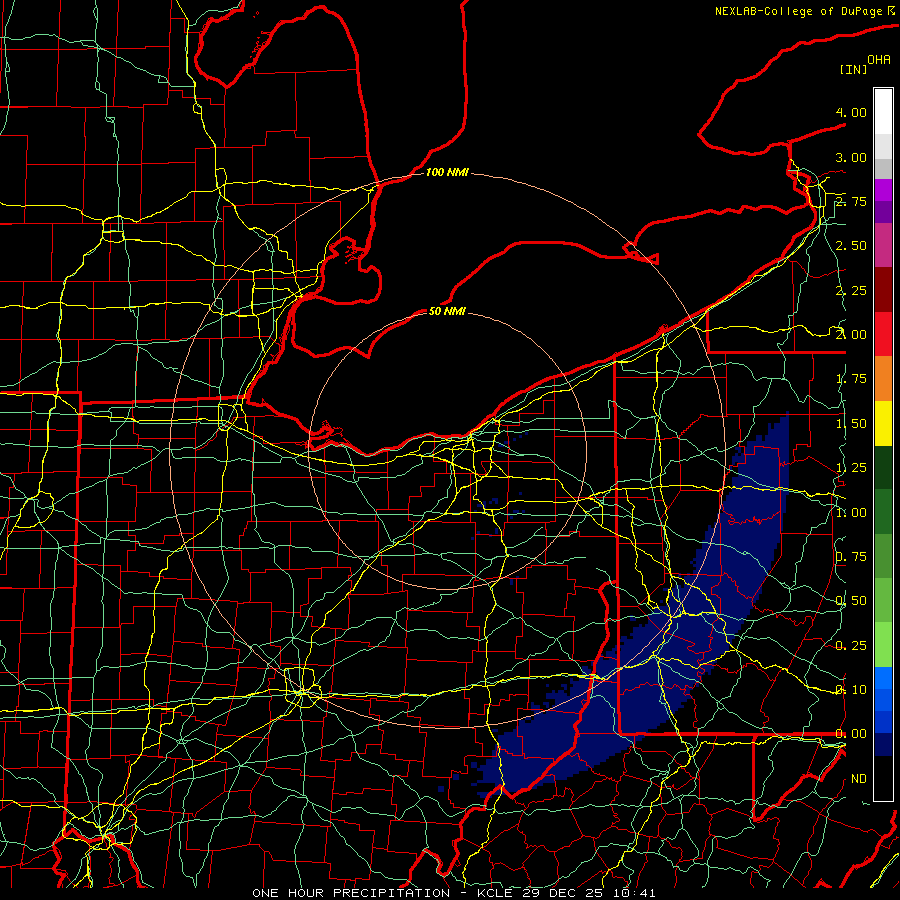The image size is (900, 900).
Task: Click the 100 NMI range ring label
Action: coord(447,172)
